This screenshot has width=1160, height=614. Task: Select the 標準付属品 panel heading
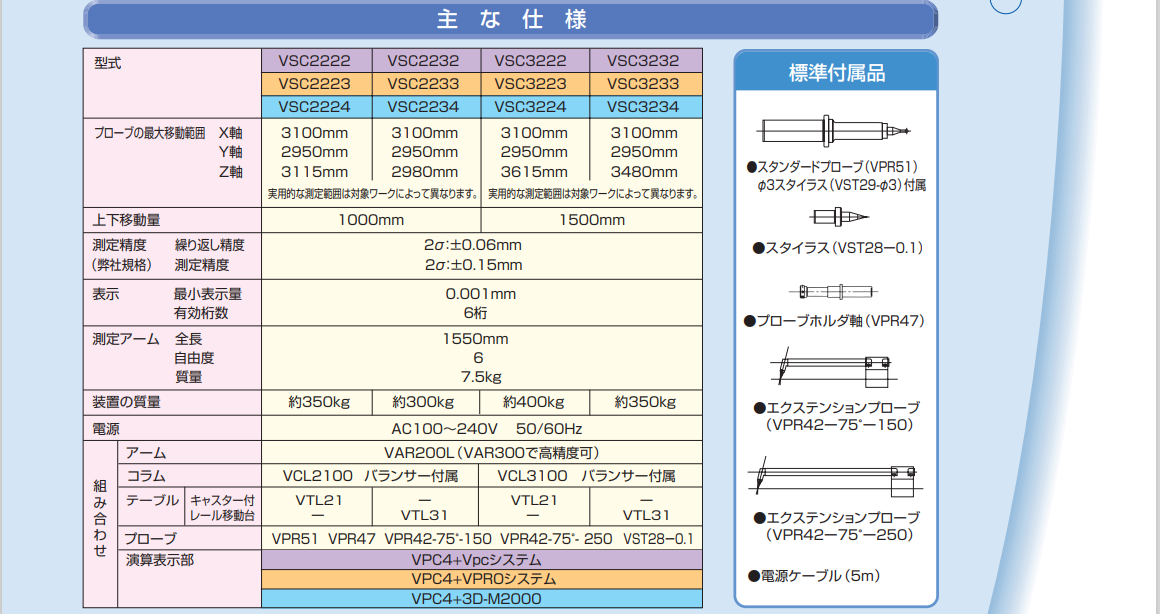click(836, 73)
